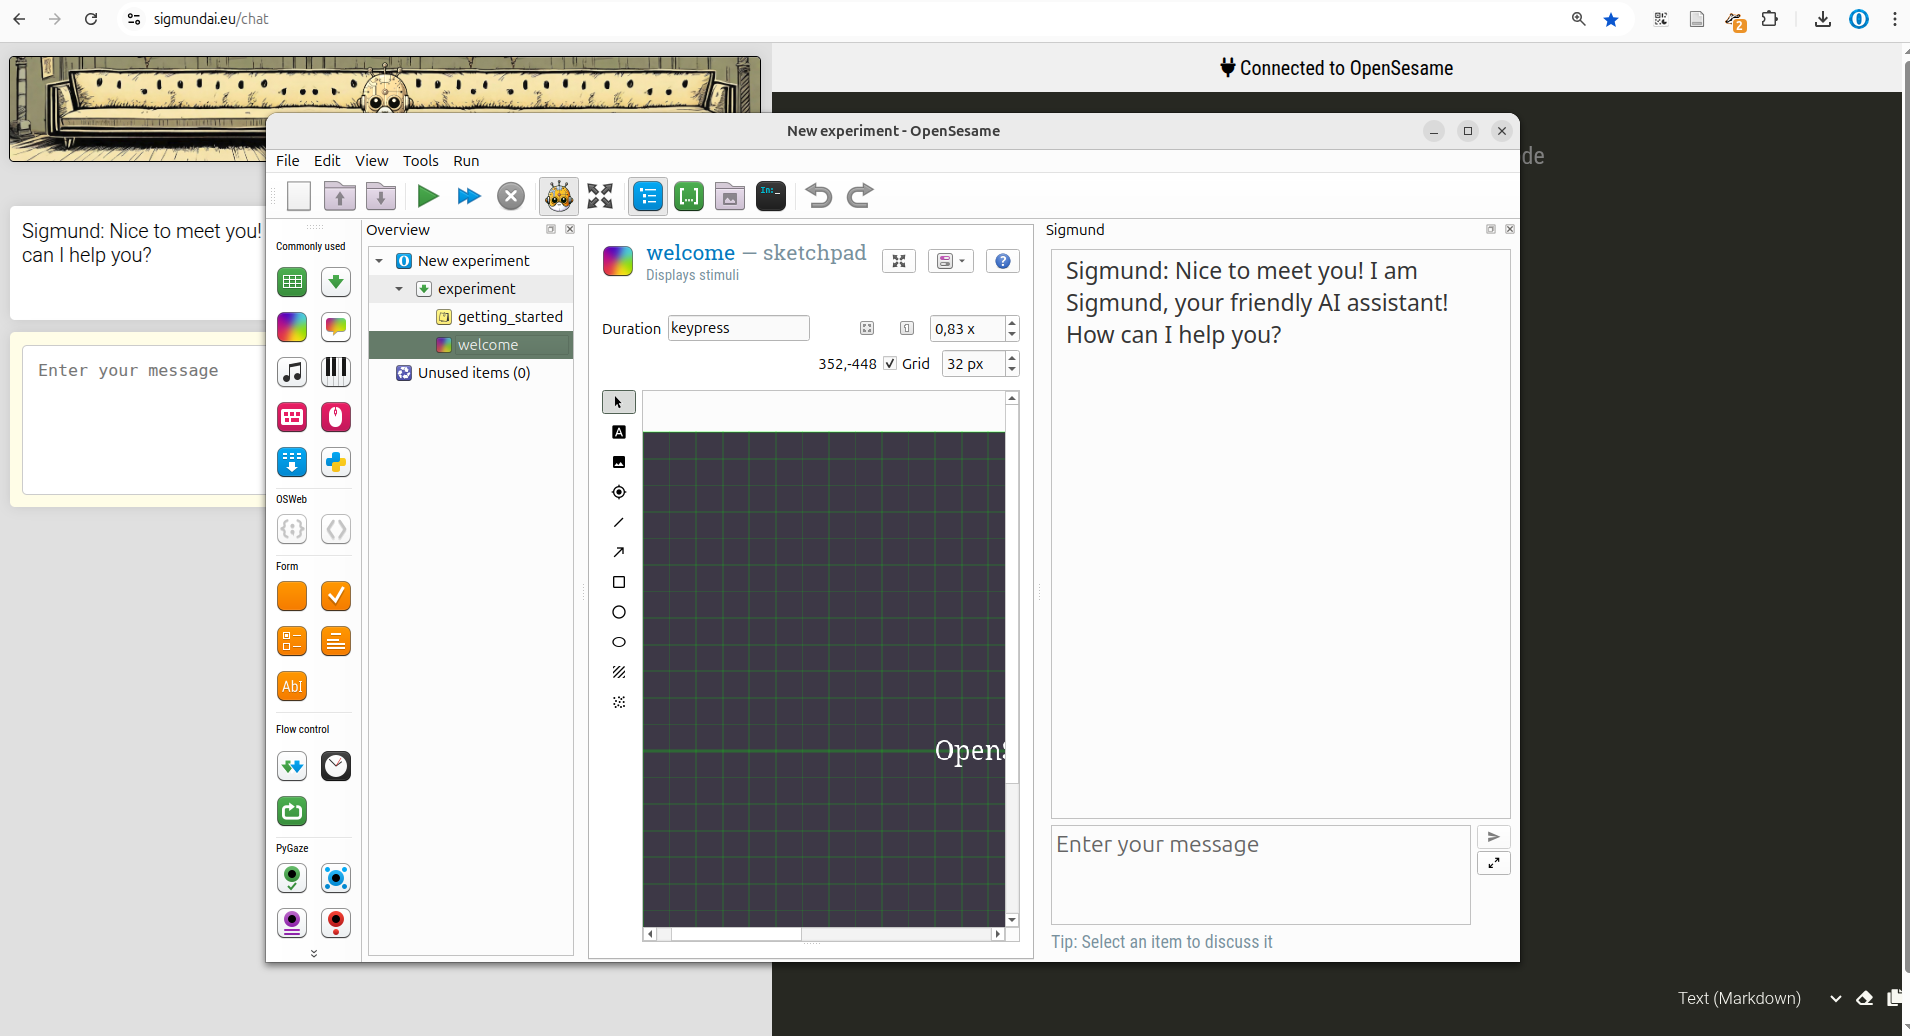Image resolution: width=1910 pixels, height=1036 pixels.
Task: Open the Text (Markdown) dropdown at bottom right
Action: (1836, 997)
